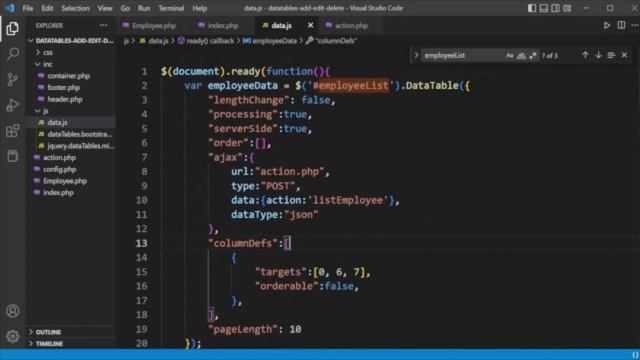
Task: Open the Help menu
Action: pyautogui.click(x=200, y=8)
